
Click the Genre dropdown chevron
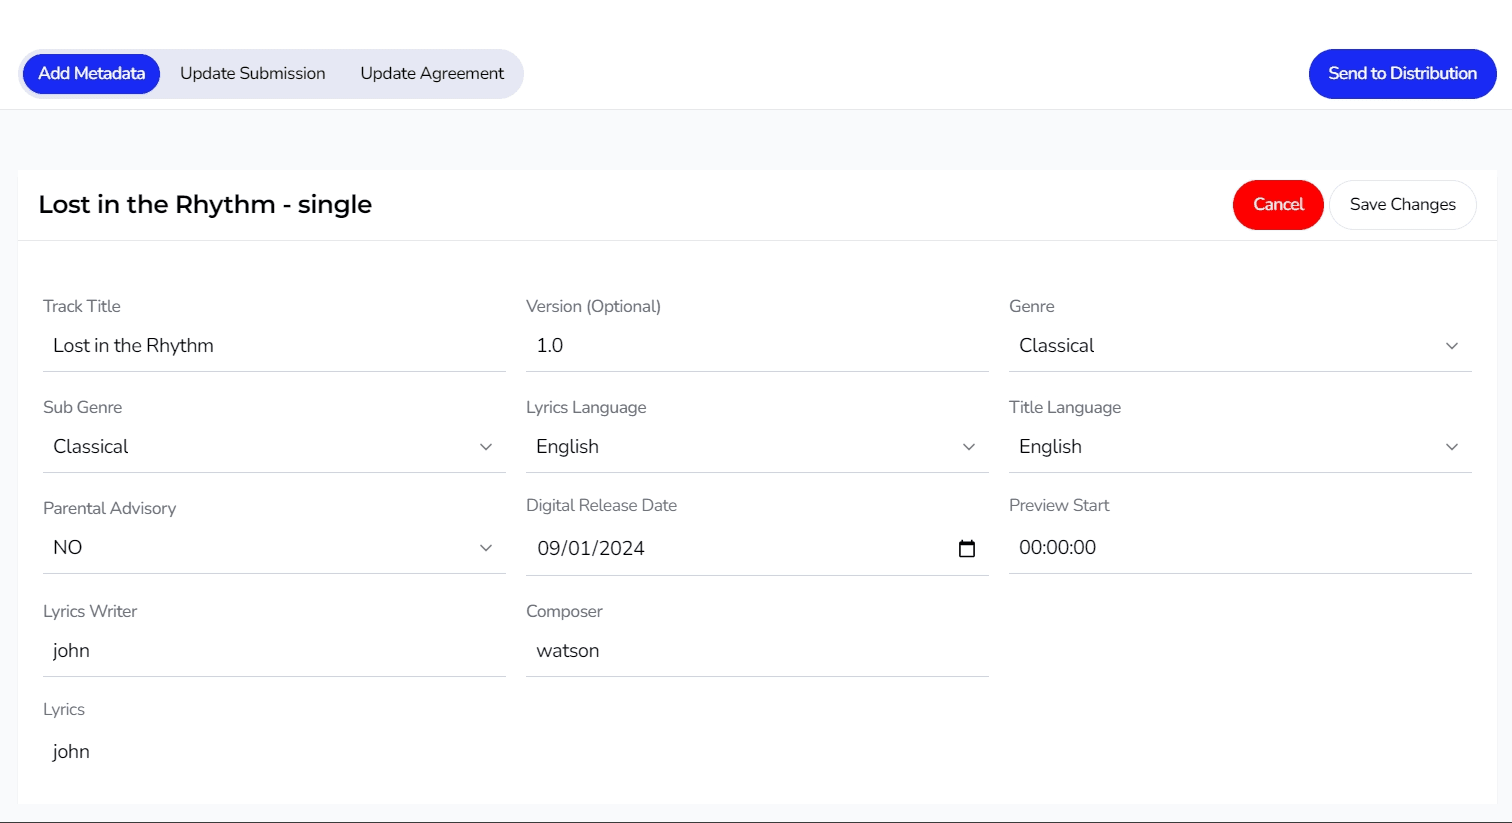point(1451,346)
